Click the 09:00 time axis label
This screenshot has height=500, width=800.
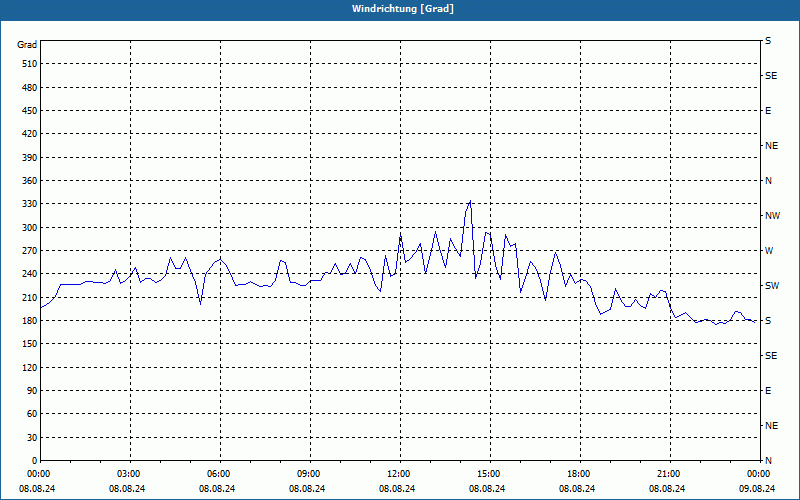click(307, 474)
